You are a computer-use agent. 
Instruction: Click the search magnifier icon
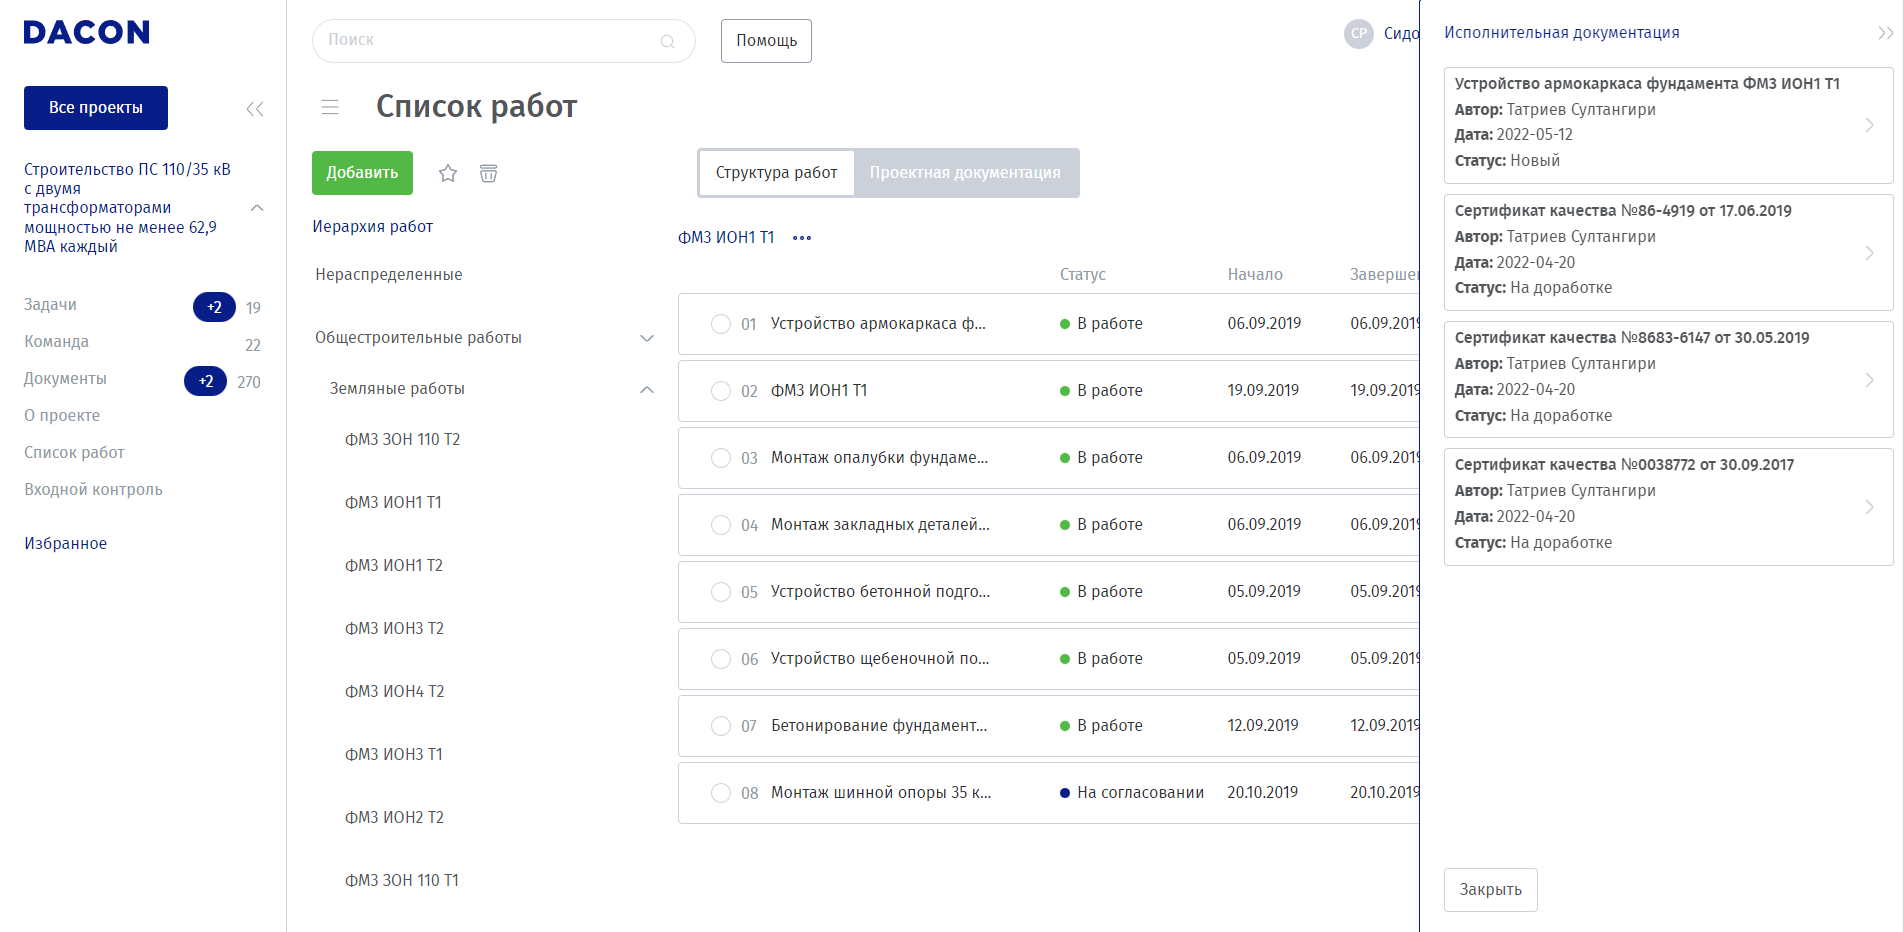(x=667, y=41)
